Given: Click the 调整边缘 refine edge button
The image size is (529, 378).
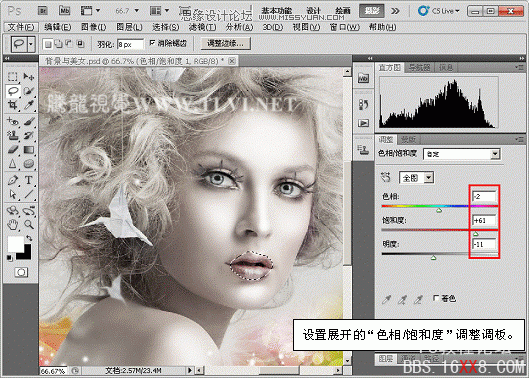Looking at the screenshot, I should click(x=225, y=43).
